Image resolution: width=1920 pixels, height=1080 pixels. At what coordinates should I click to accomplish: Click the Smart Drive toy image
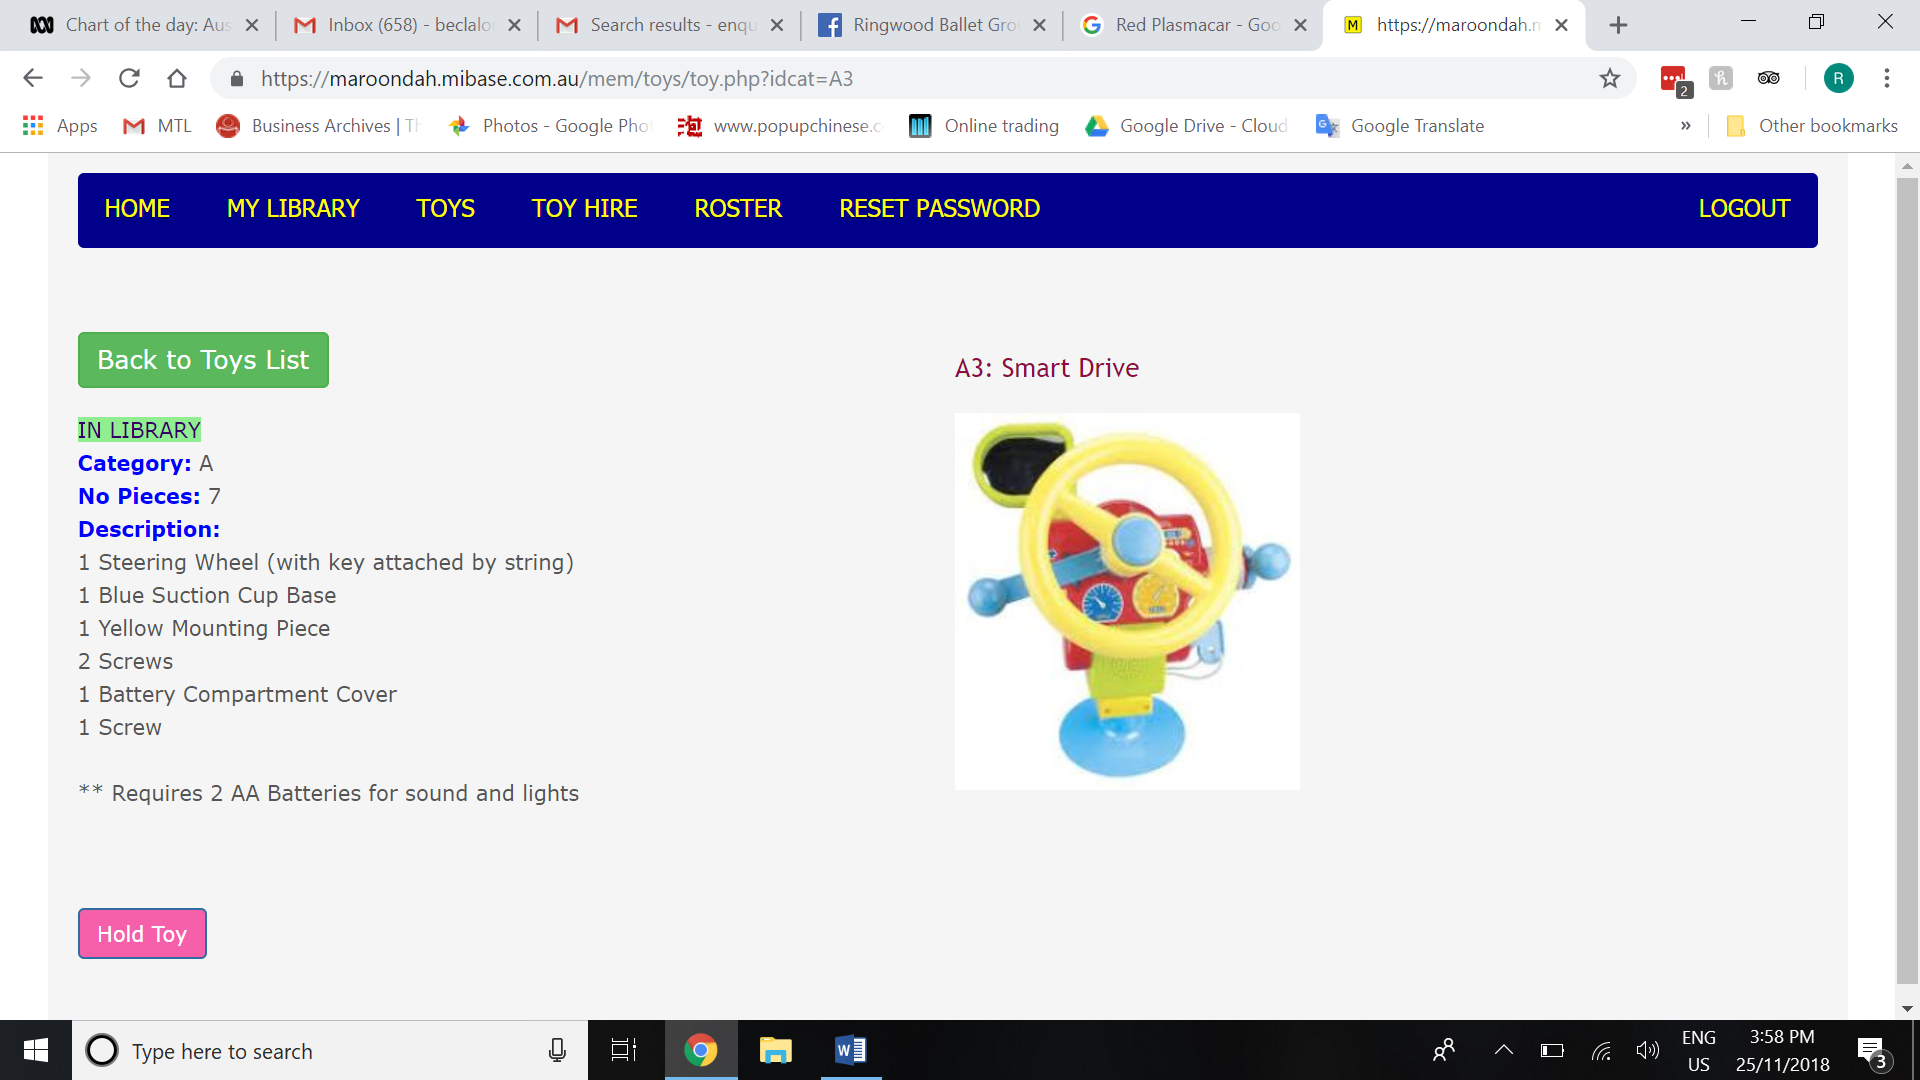click(x=1127, y=601)
